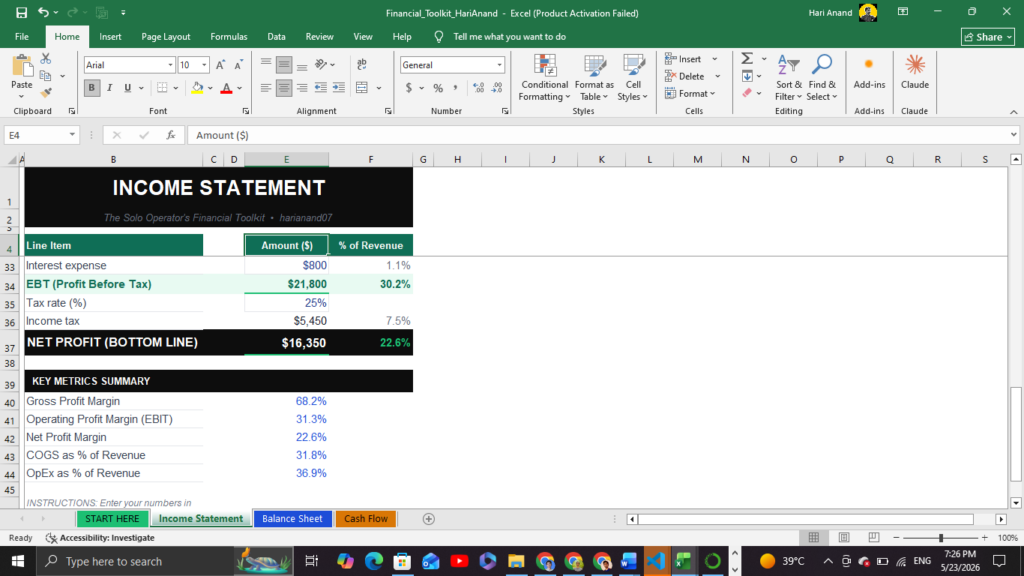
Task: Open Delete cells dropdown arrow
Action: pos(717,76)
